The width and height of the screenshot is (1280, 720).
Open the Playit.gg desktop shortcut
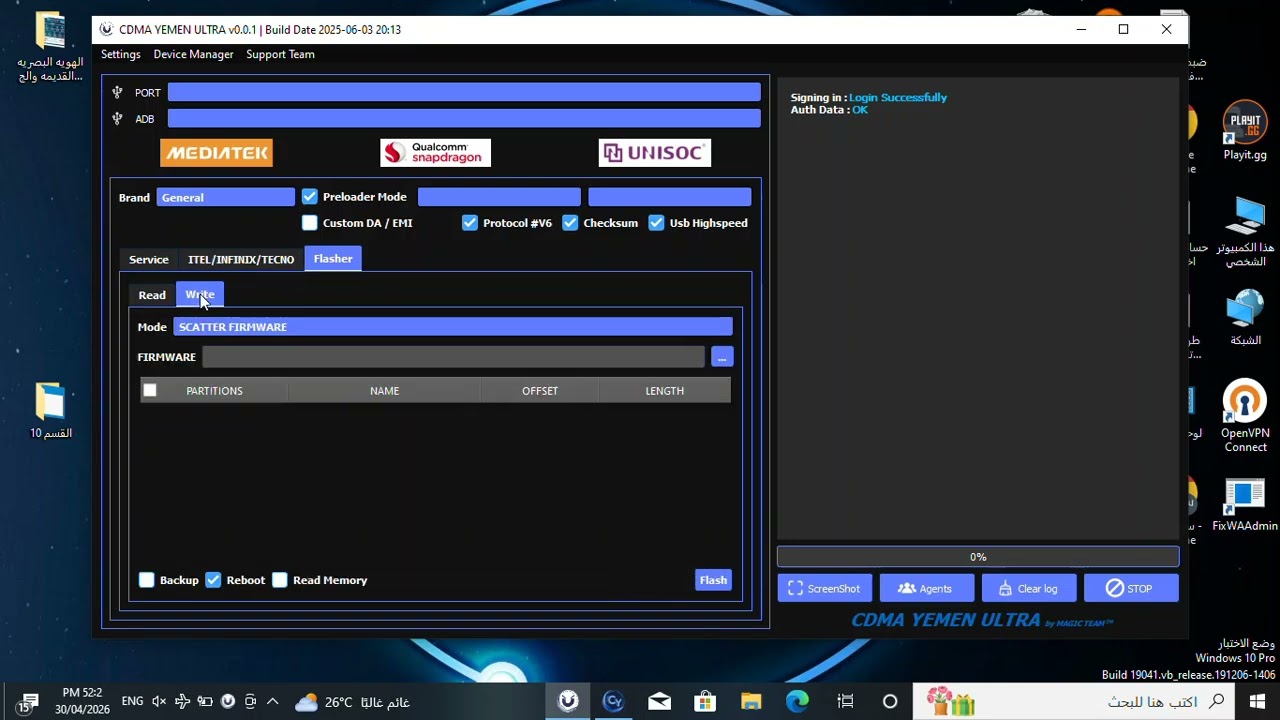coord(1245,130)
